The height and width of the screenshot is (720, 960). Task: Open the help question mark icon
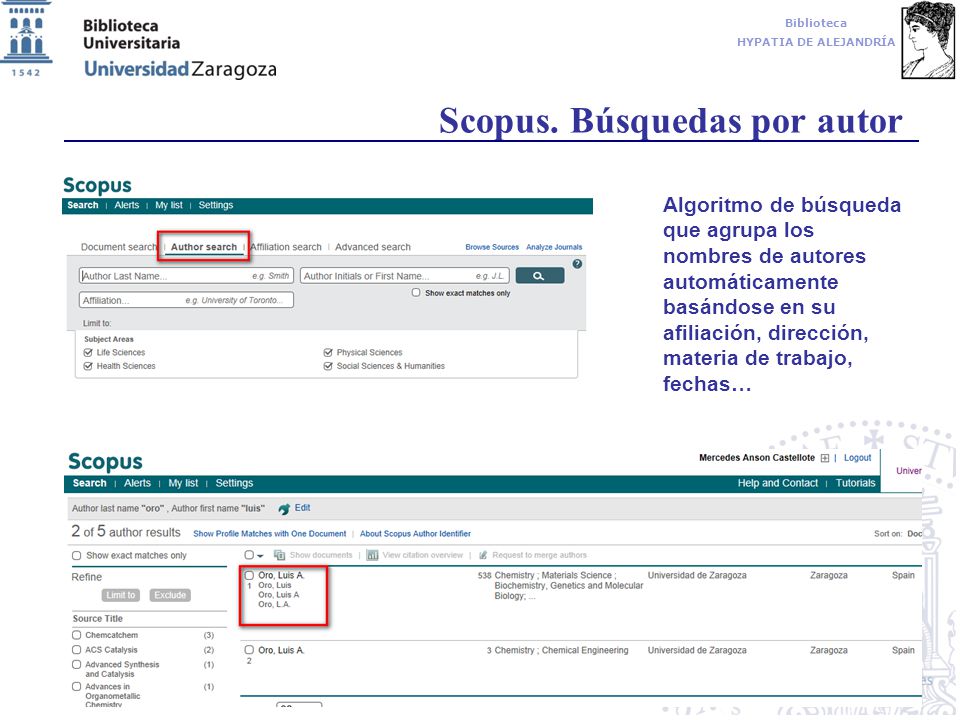(577, 264)
